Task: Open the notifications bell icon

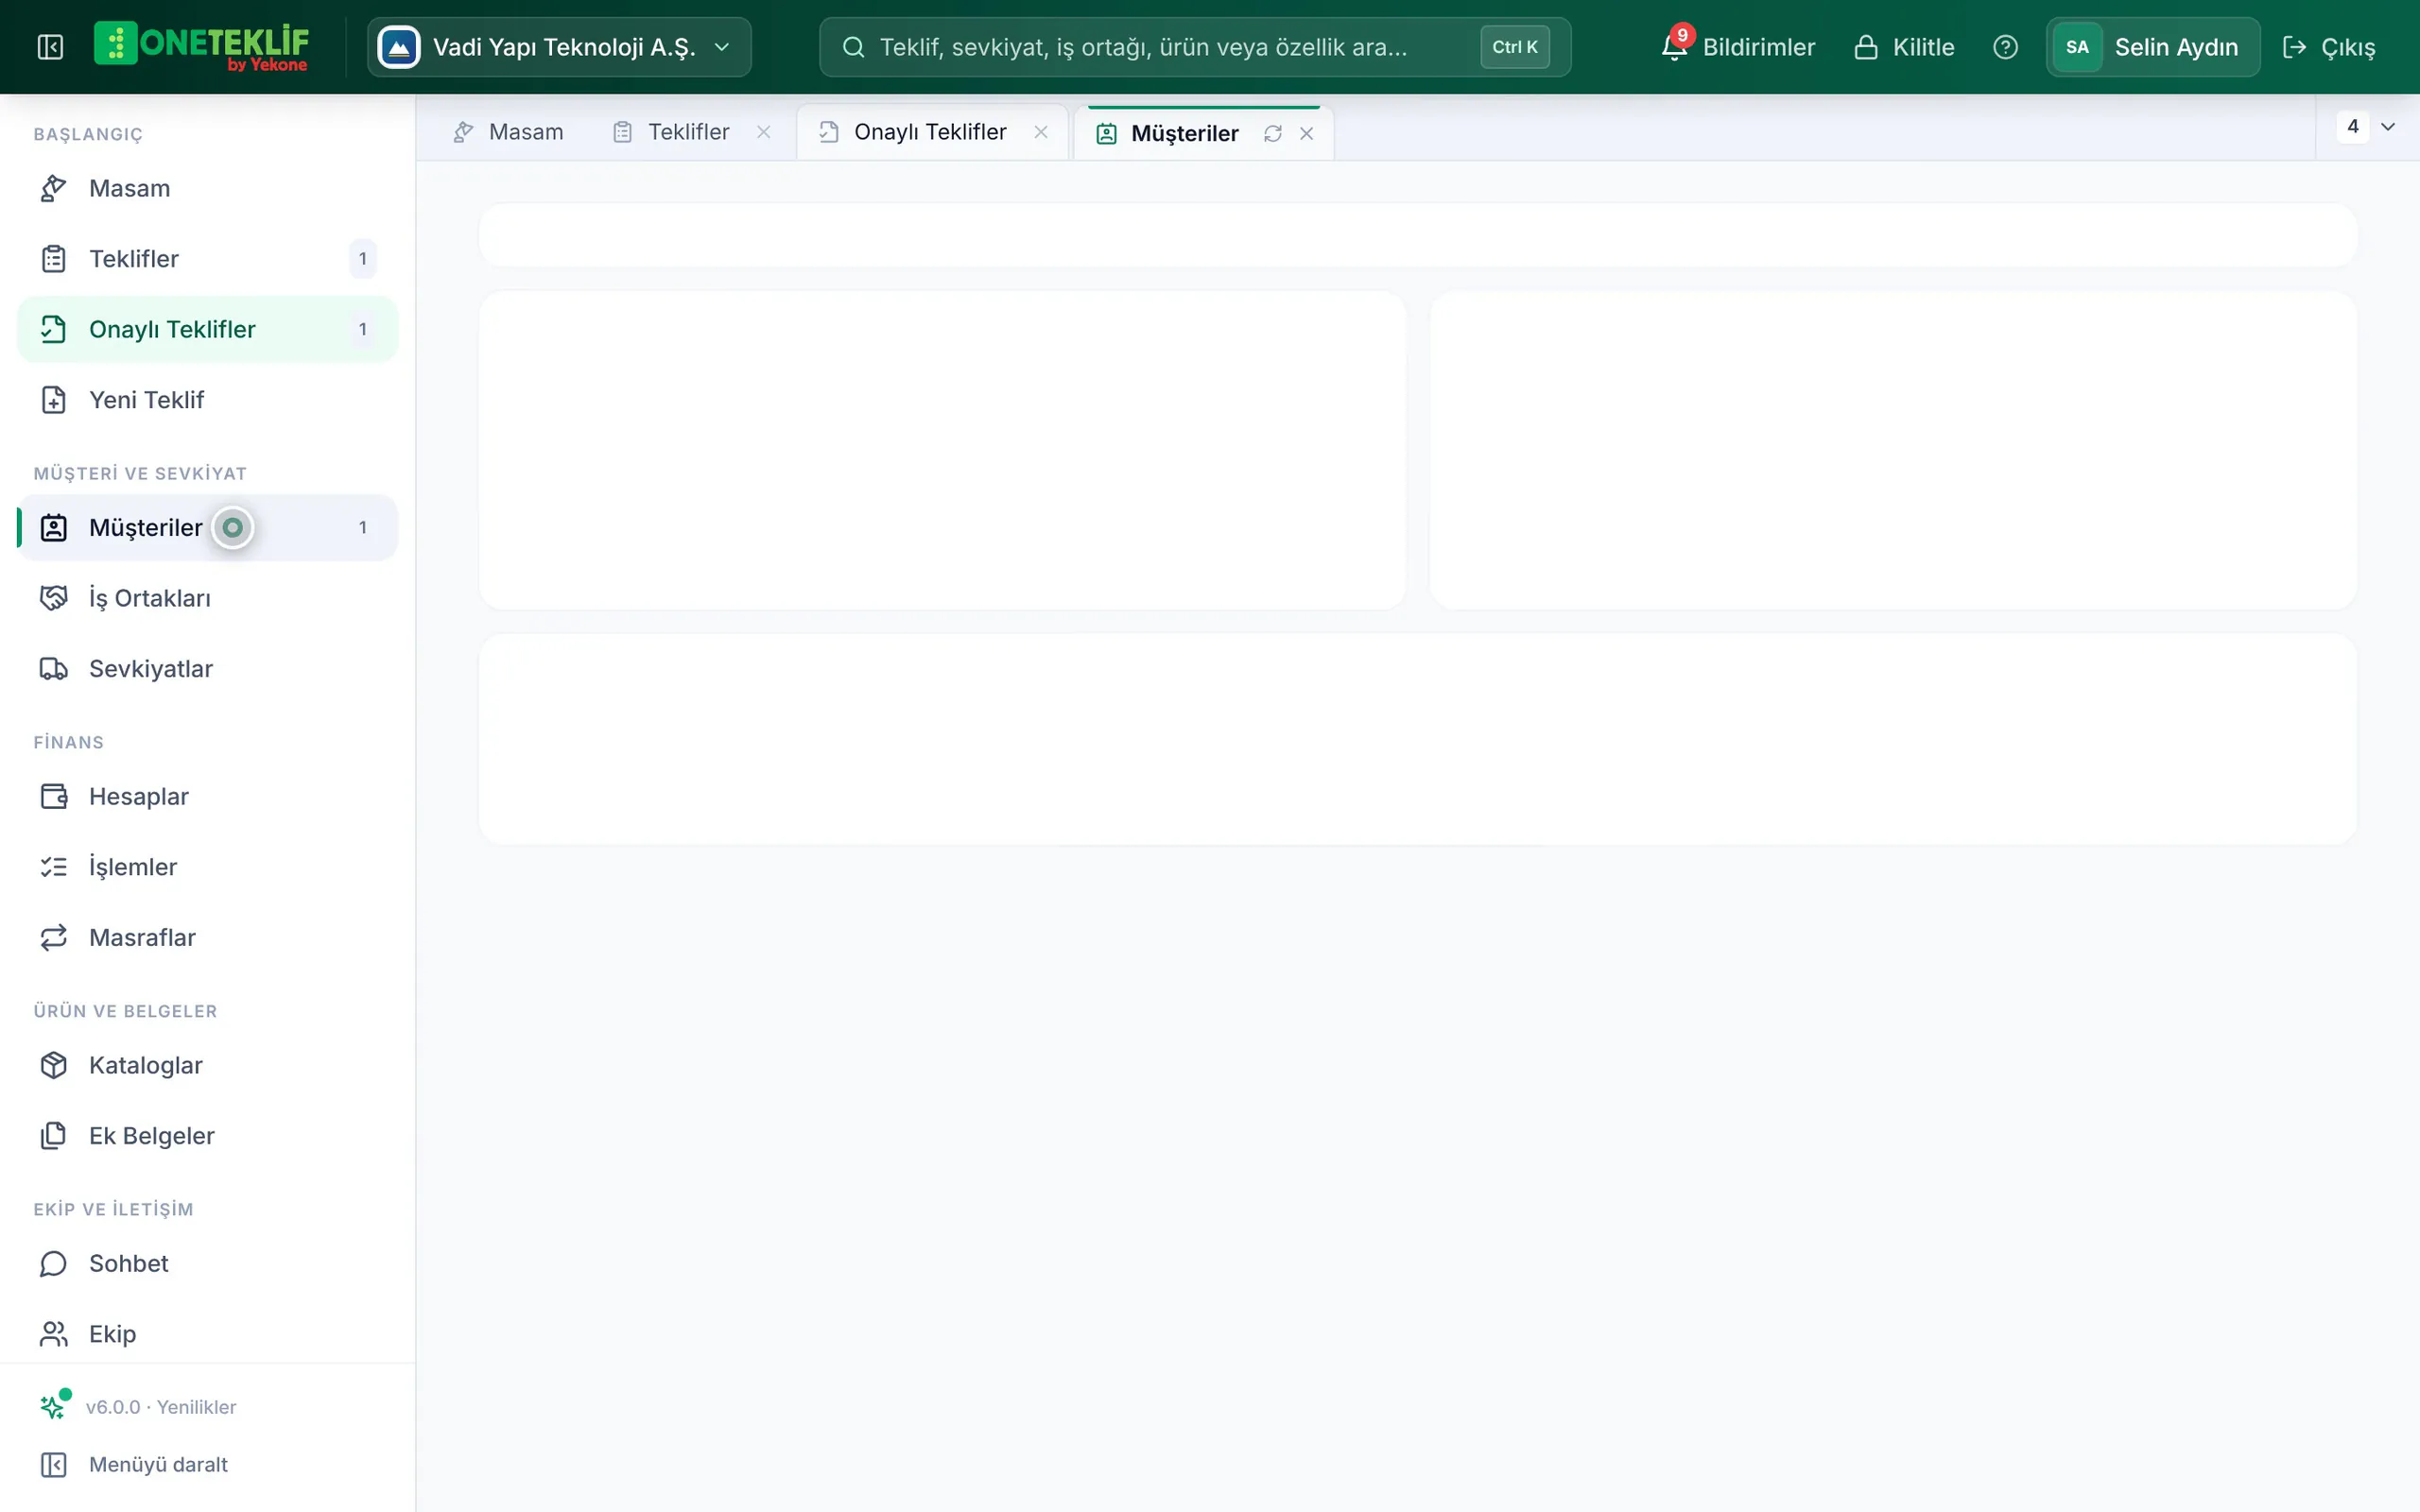Action: pos(1675,46)
